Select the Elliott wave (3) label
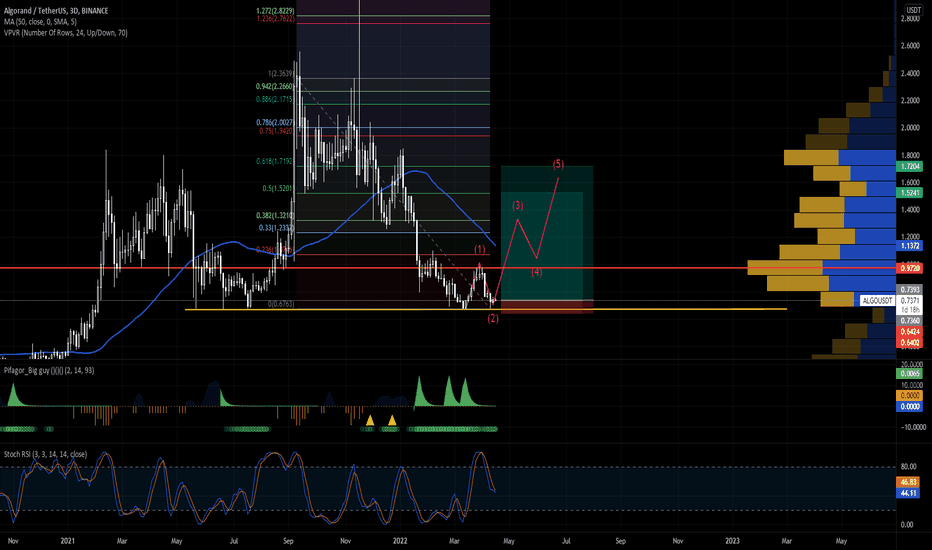Screen dimensions: 932x550 (518, 205)
